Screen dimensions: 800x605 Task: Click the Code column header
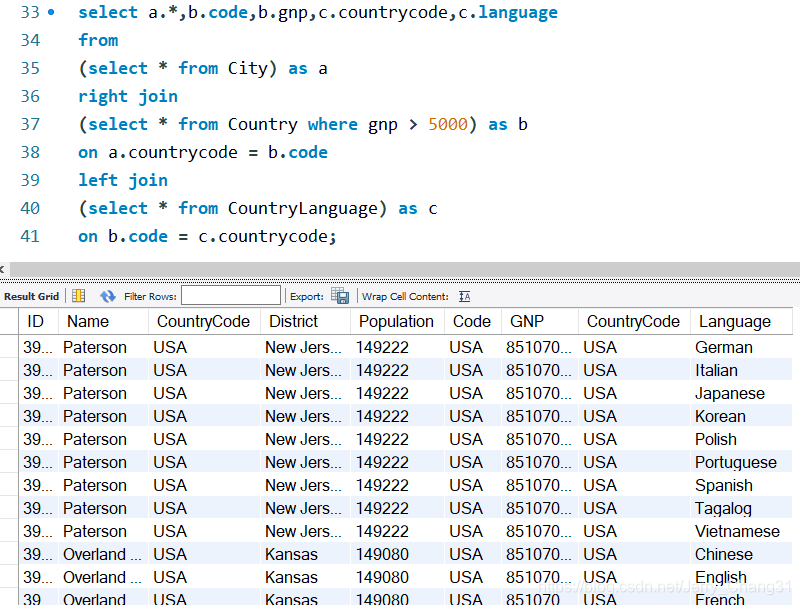click(x=472, y=321)
